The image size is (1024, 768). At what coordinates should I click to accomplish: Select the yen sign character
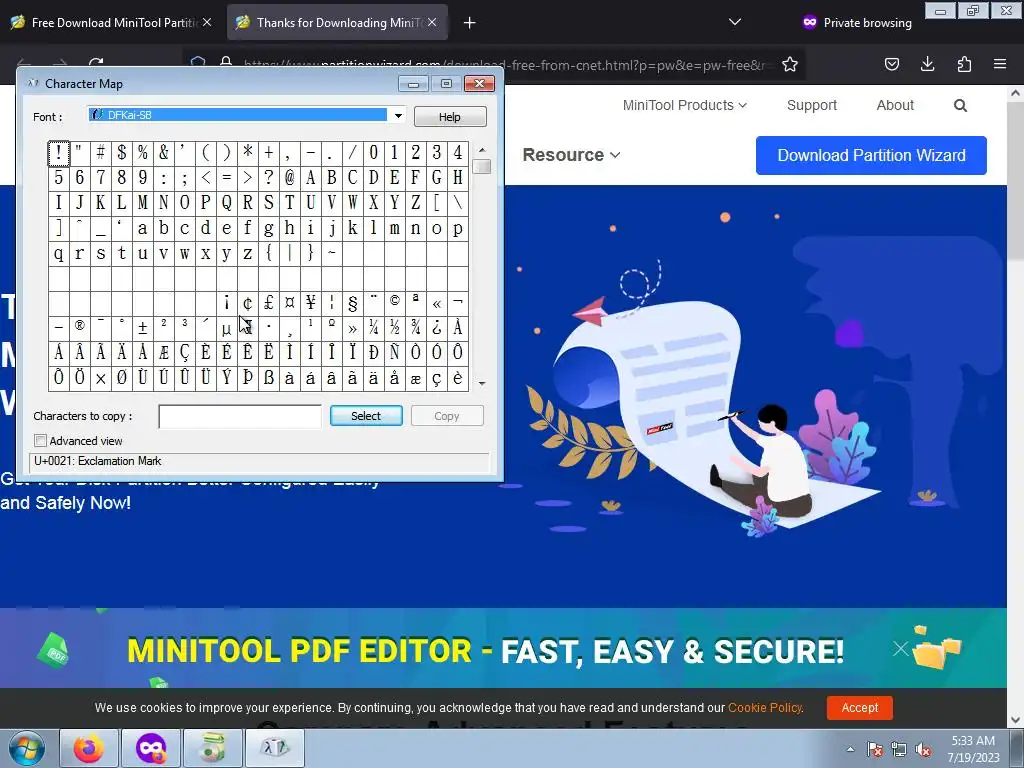pyautogui.click(x=310, y=302)
